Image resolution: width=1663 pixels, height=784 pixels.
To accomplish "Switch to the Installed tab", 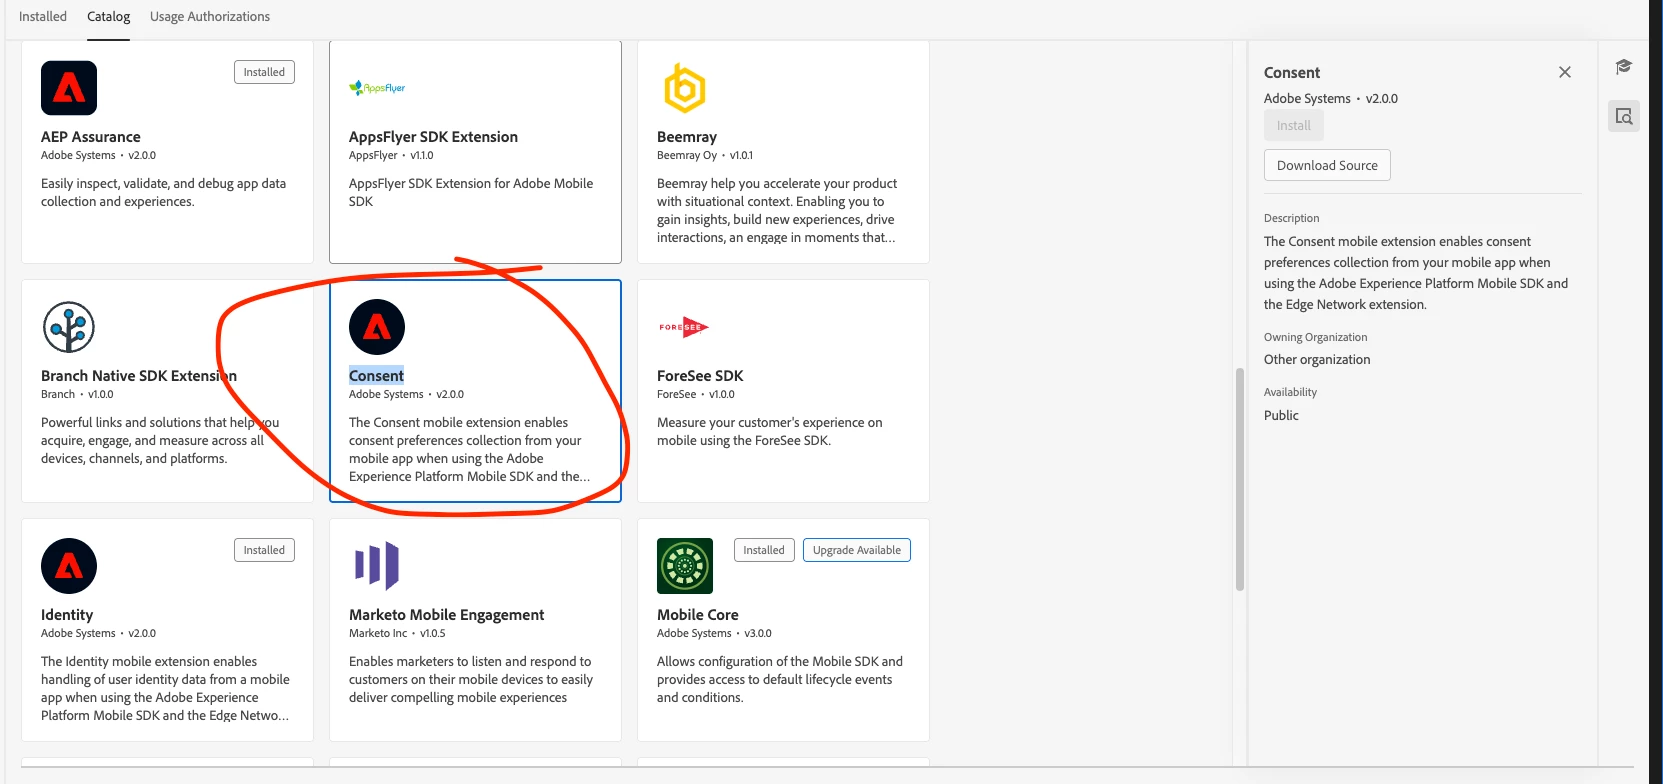I will pos(43,16).
